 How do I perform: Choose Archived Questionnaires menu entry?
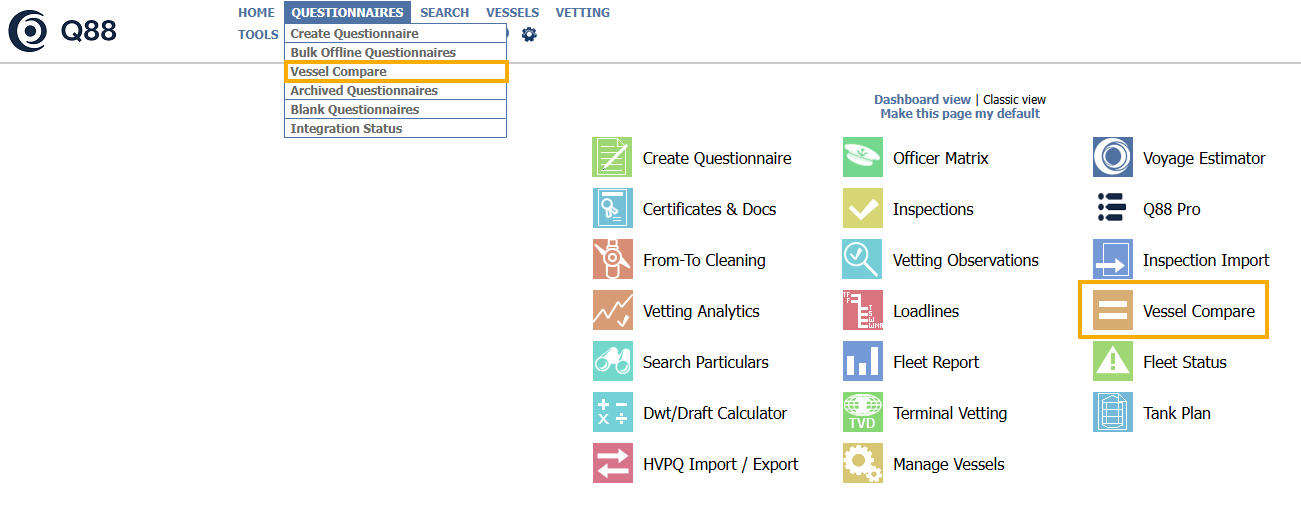(x=363, y=91)
